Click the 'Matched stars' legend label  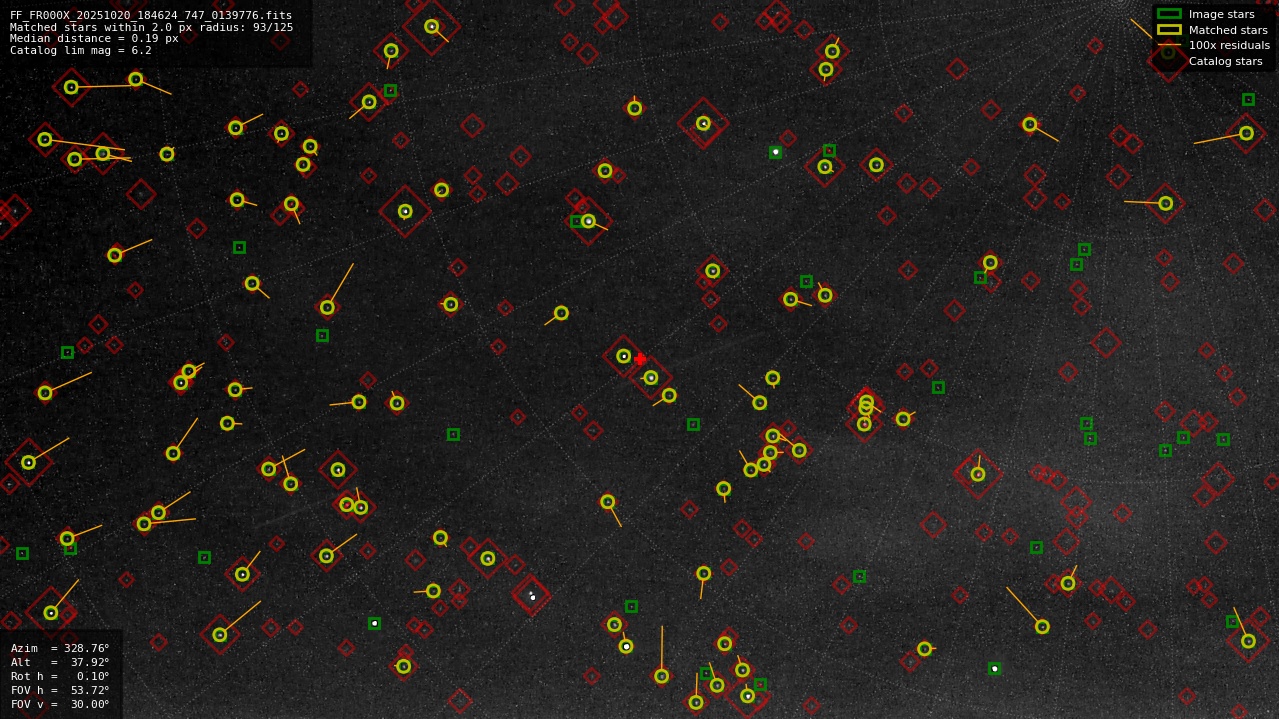1228,30
